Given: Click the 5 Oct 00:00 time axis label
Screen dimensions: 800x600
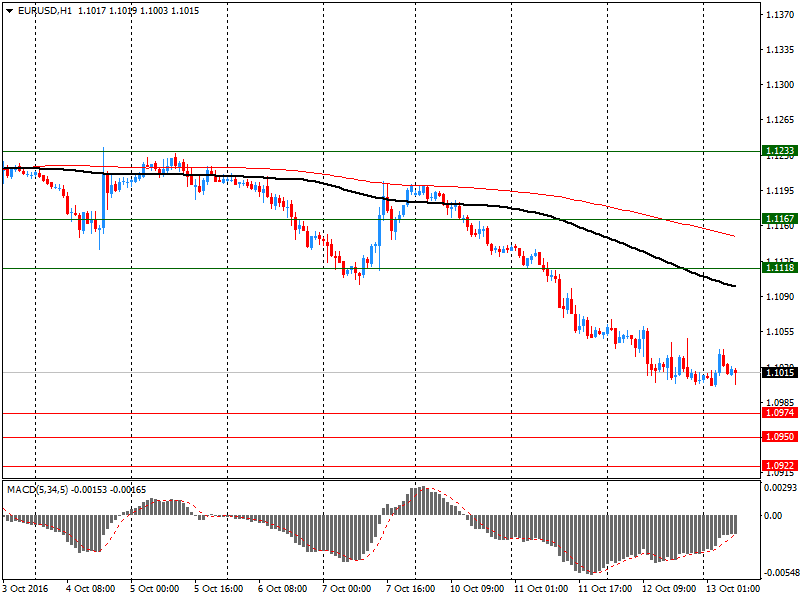Looking at the screenshot, I should point(154,589).
